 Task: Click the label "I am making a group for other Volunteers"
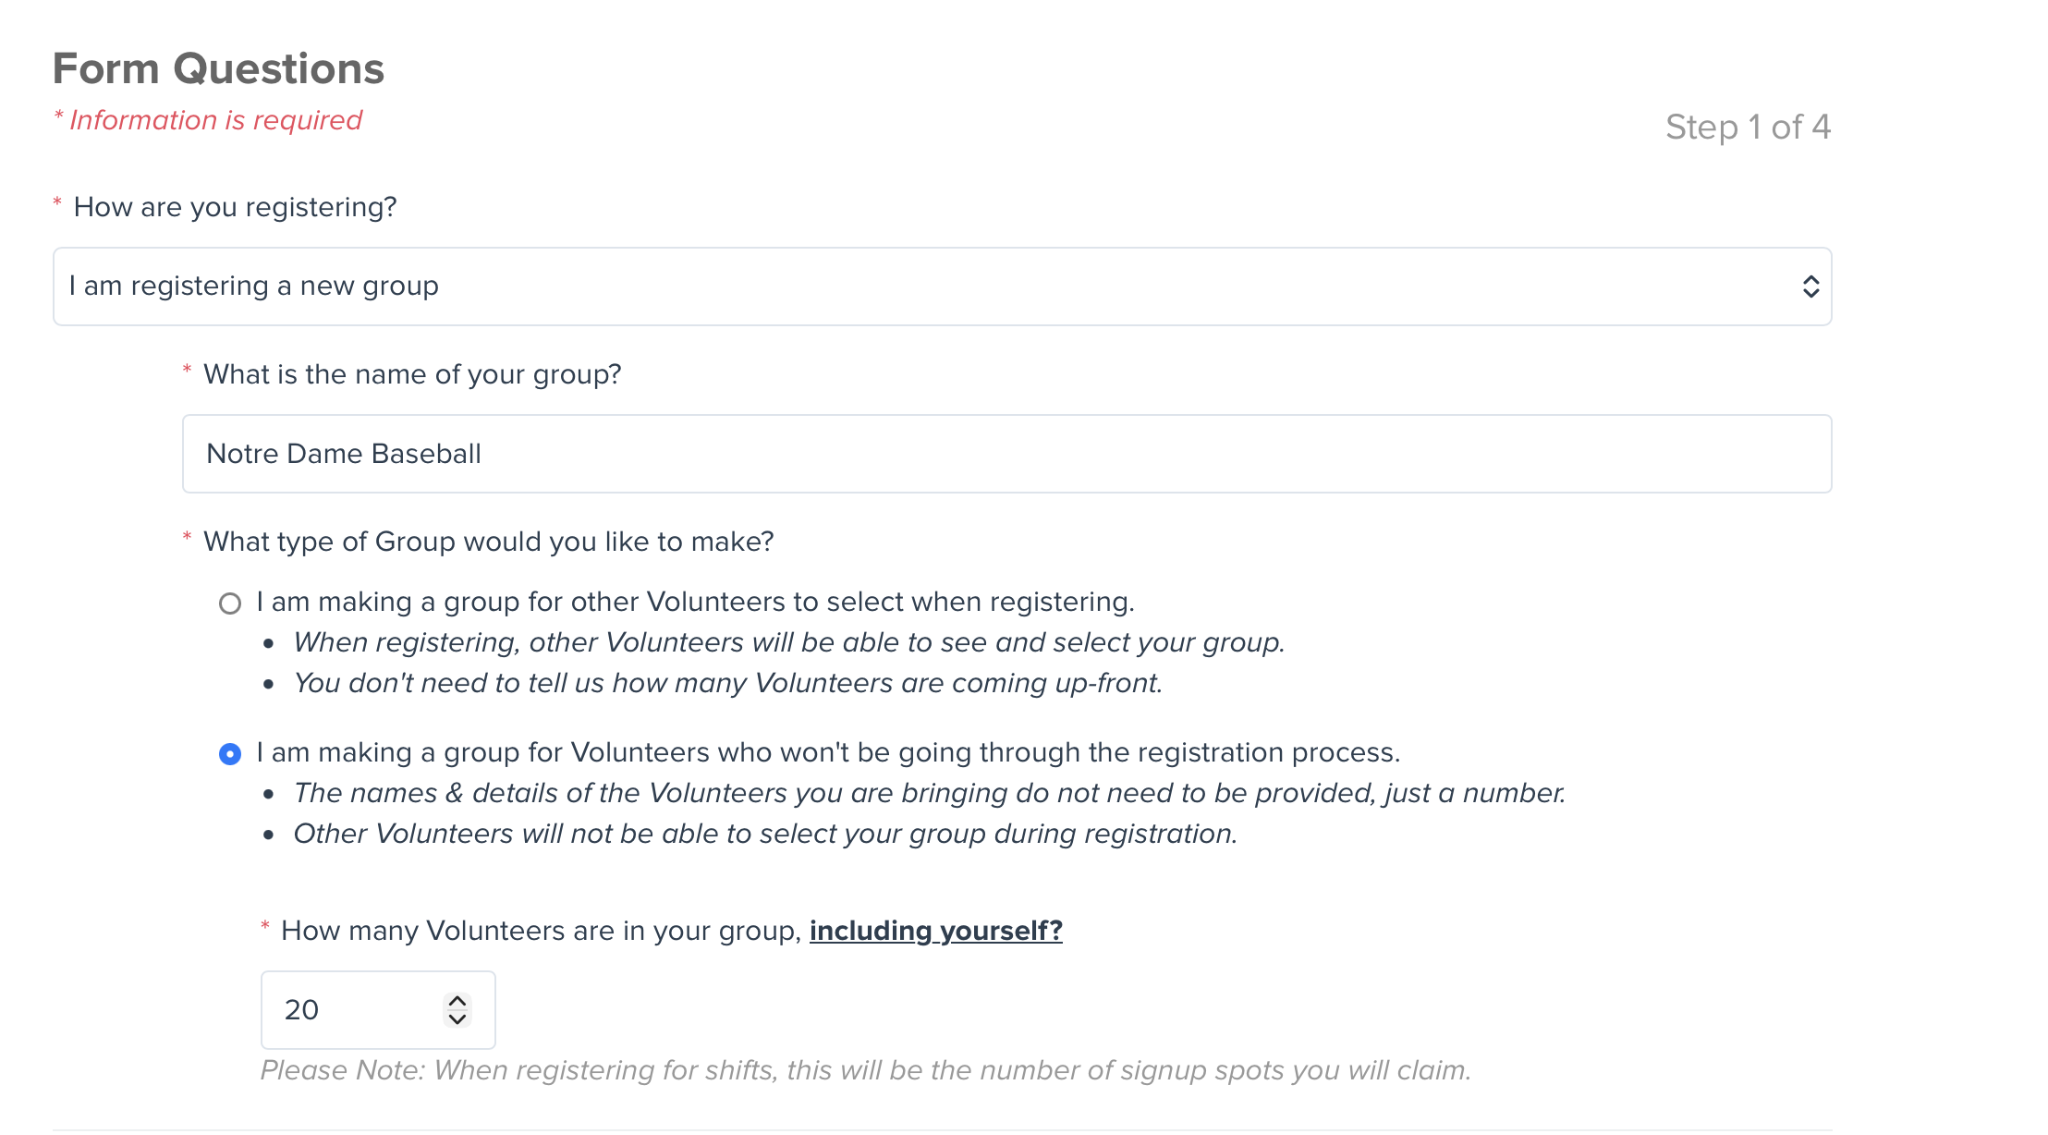(x=695, y=602)
